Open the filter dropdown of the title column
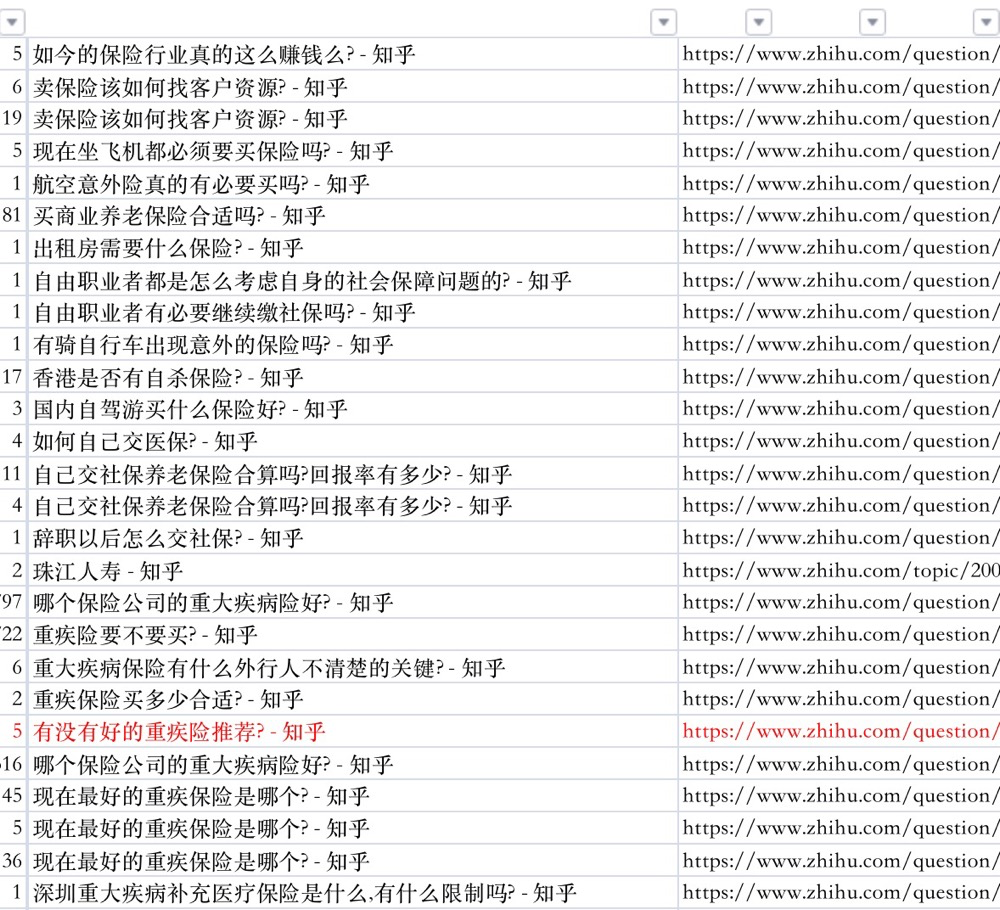The width and height of the screenshot is (1000, 910). click(663, 22)
